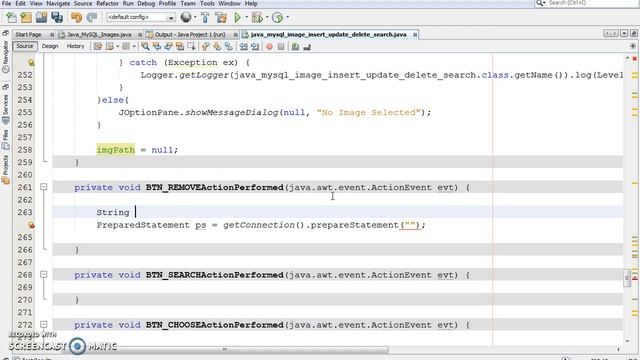Click the Profile Project icon
This screenshot has width=640, height=360.
coord(278,17)
